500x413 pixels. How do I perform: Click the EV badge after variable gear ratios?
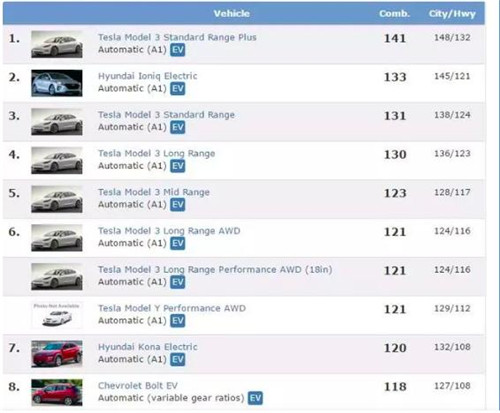pyautogui.click(x=255, y=398)
